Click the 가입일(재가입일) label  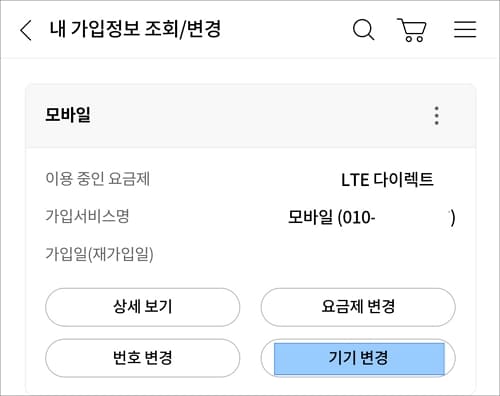tap(99, 254)
